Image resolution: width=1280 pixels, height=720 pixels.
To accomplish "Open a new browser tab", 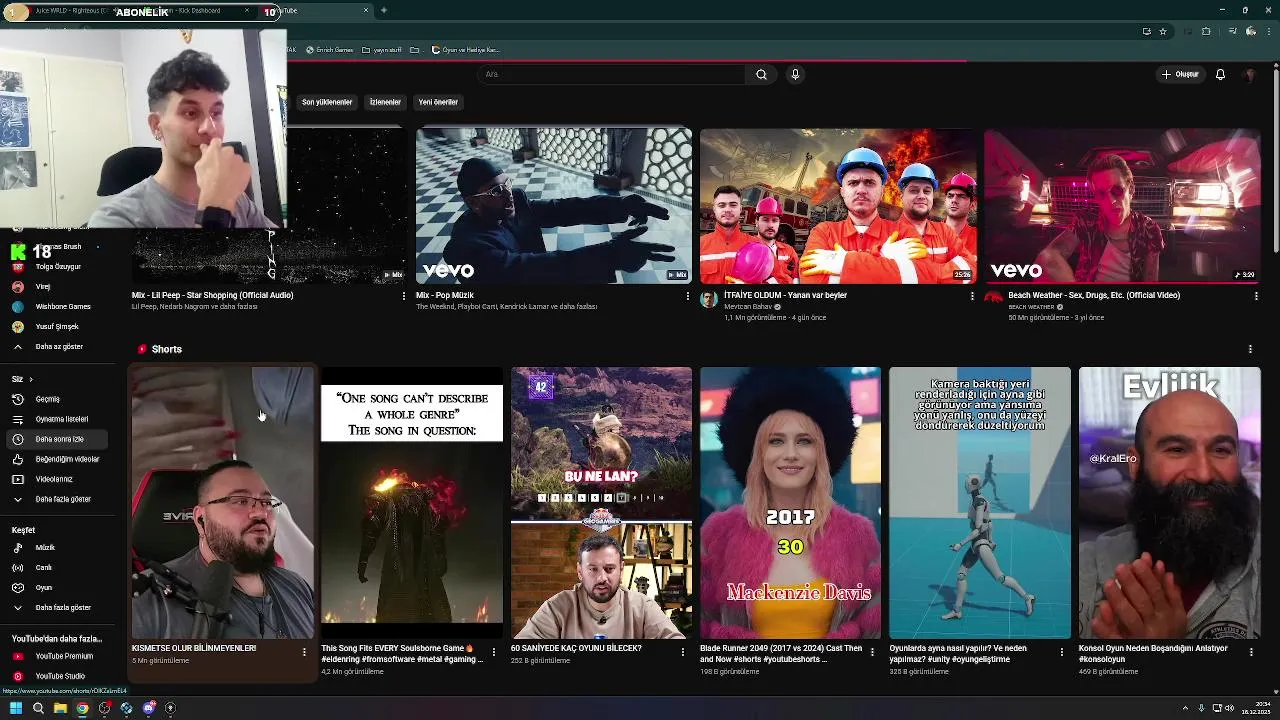I will [x=384, y=10].
